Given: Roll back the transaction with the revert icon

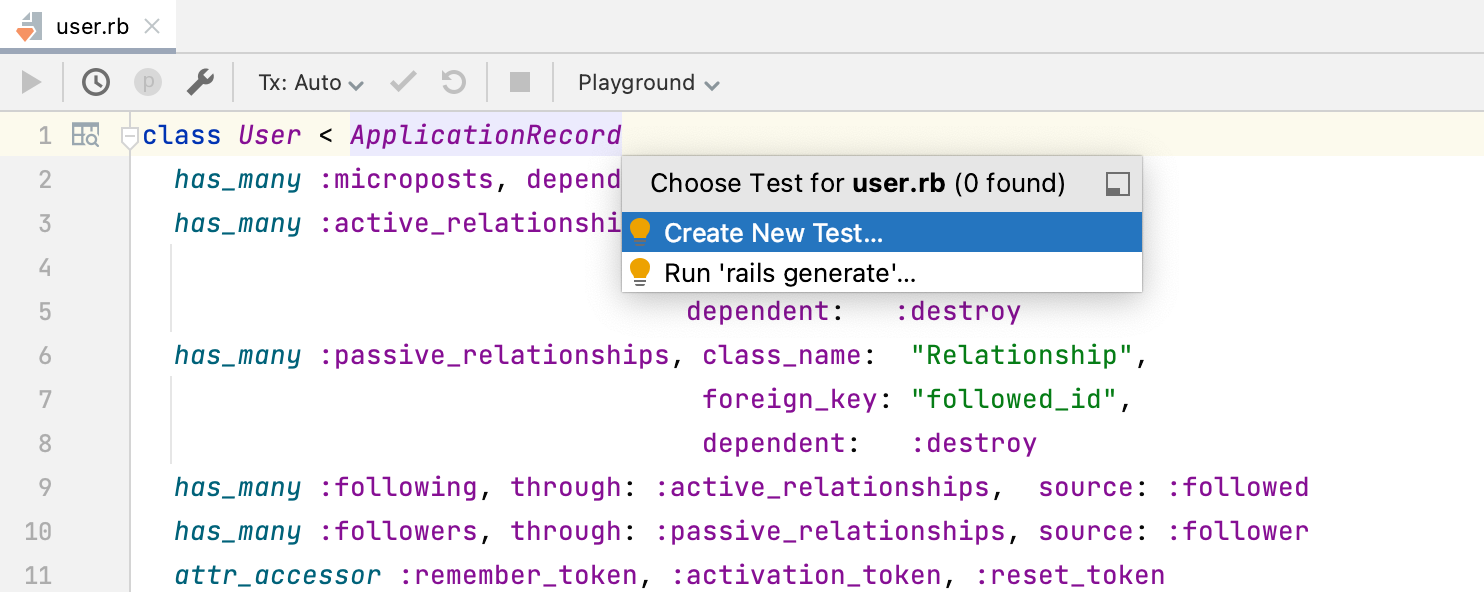Looking at the screenshot, I should (452, 82).
